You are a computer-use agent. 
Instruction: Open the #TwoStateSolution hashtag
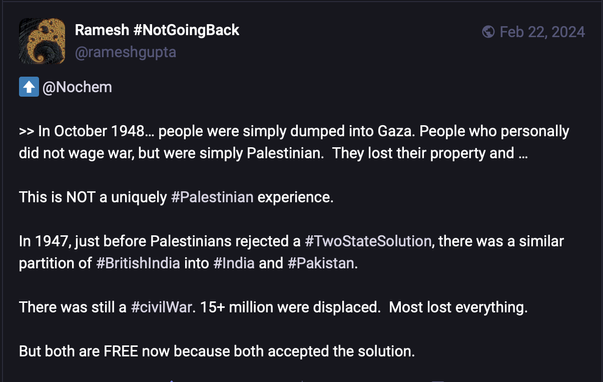pos(368,241)
